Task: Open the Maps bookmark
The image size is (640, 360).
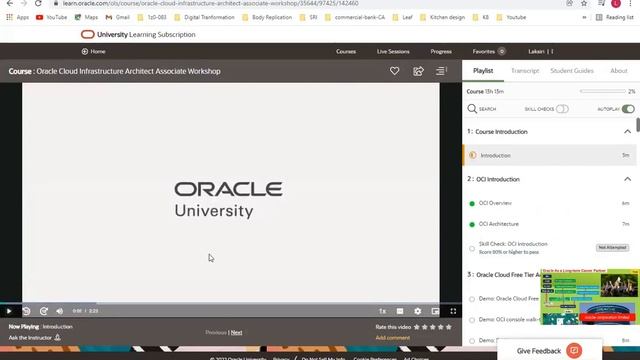Action: click(86, 17)
